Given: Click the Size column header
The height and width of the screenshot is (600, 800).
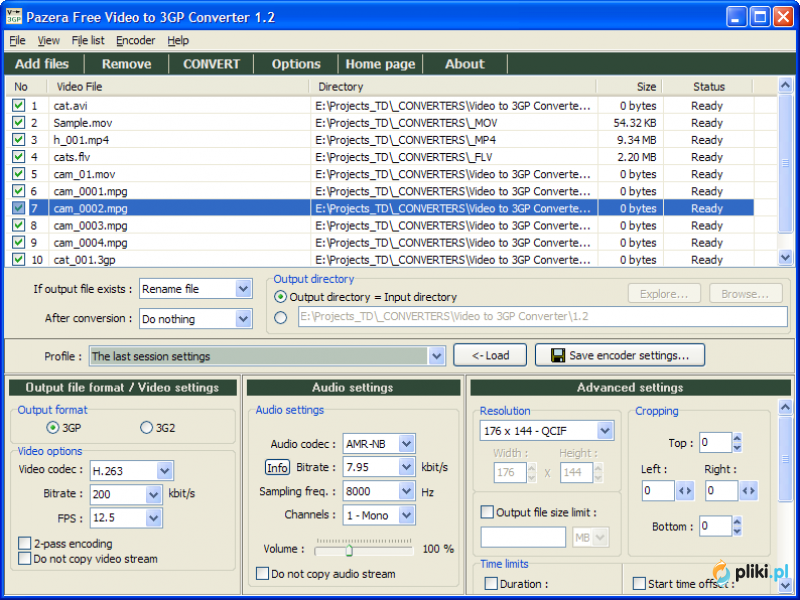Looking at the screenshot, I should (x=630, y=87).
